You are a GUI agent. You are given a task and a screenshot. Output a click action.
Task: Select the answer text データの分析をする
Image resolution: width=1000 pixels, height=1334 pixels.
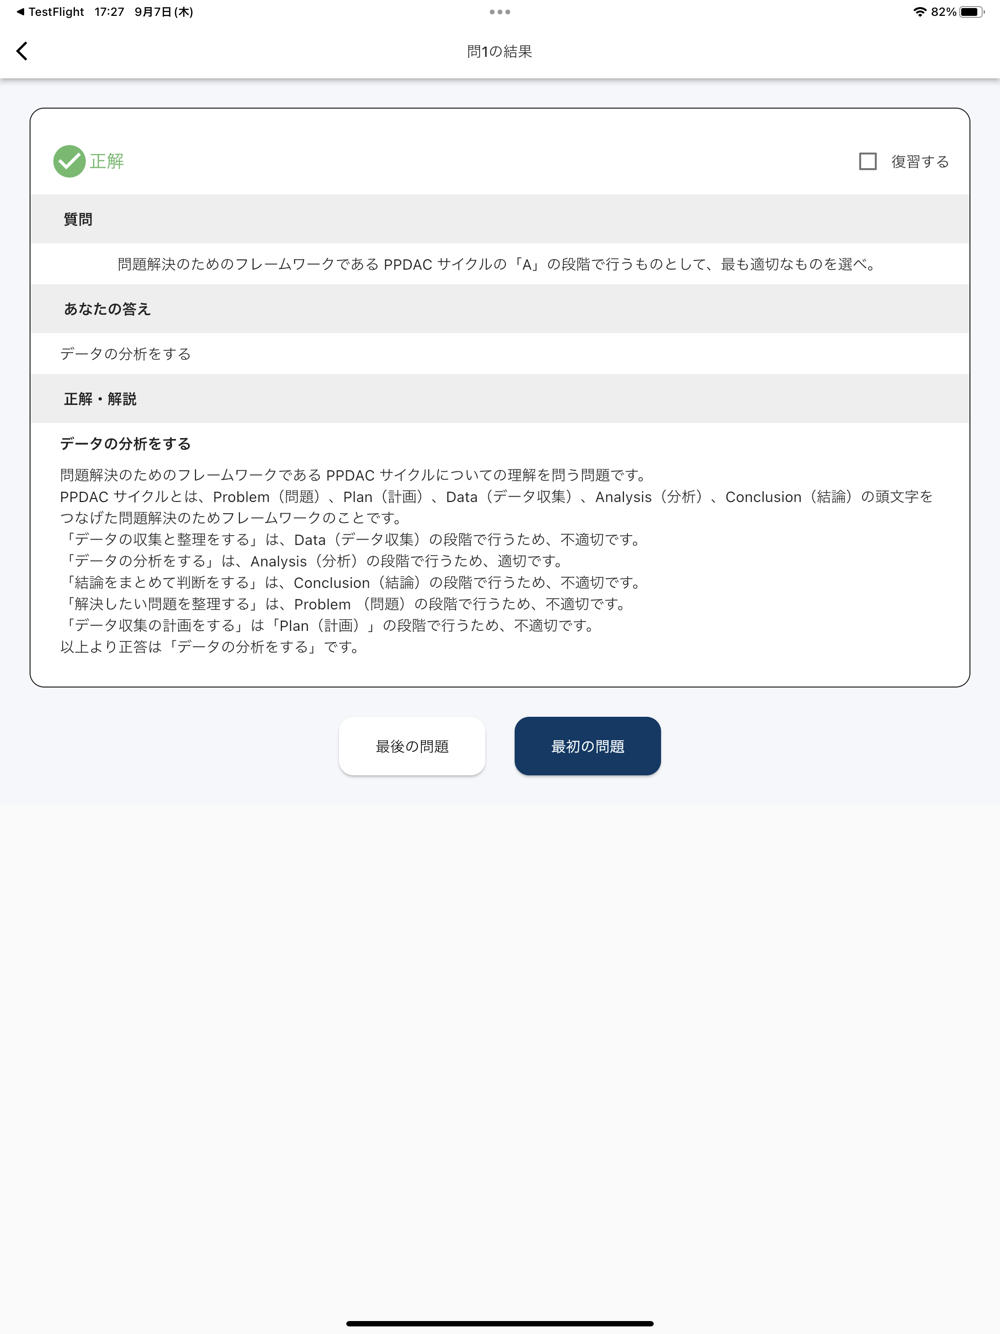click(x=126, y=354)
